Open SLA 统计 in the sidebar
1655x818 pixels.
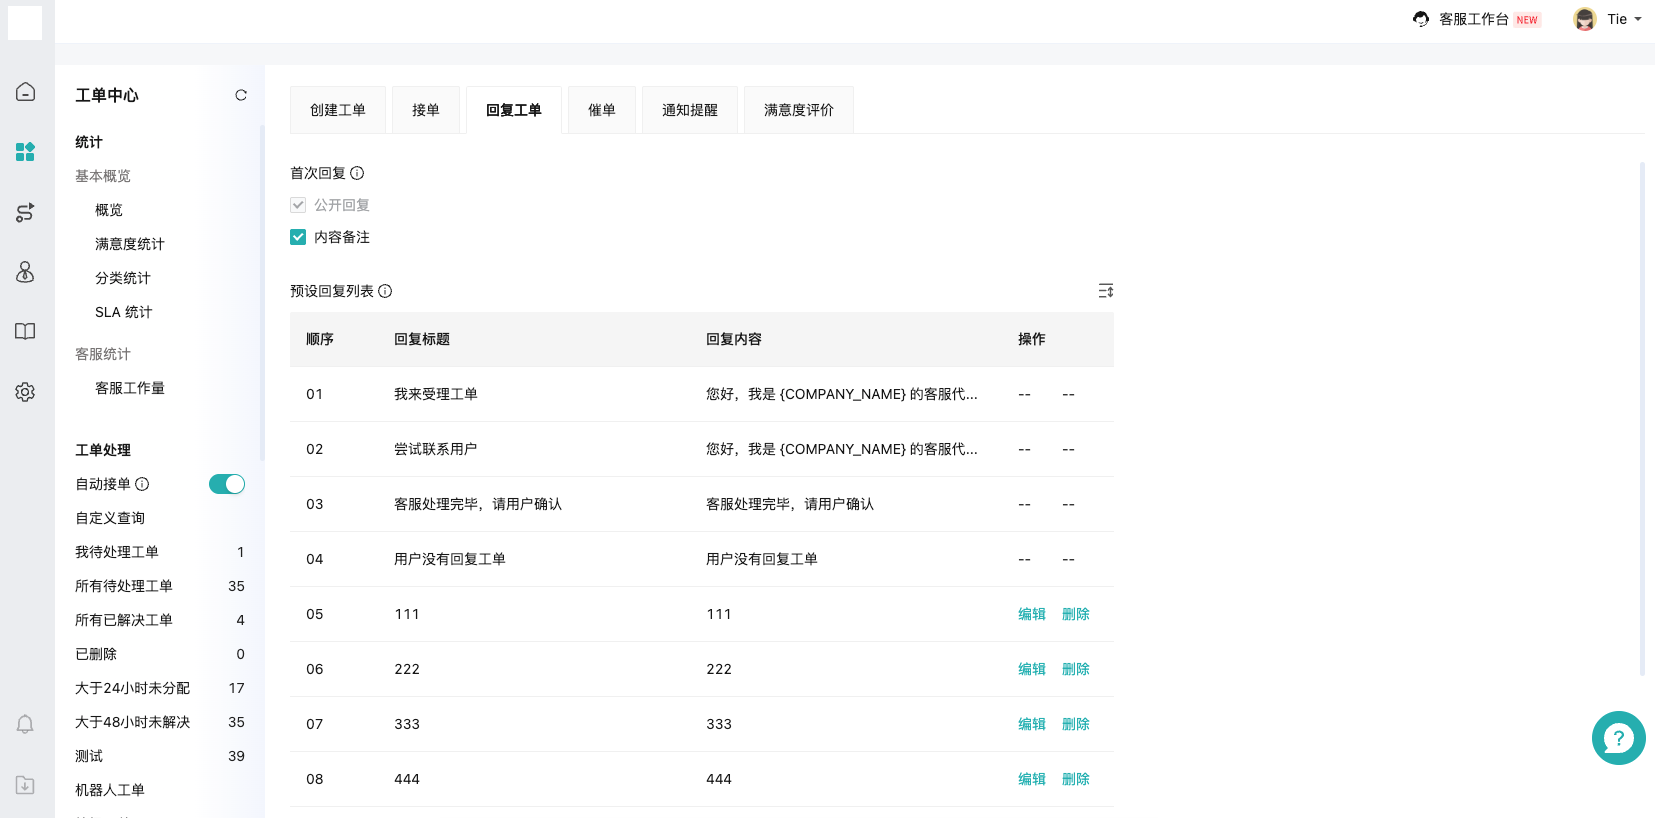(124, 312)
